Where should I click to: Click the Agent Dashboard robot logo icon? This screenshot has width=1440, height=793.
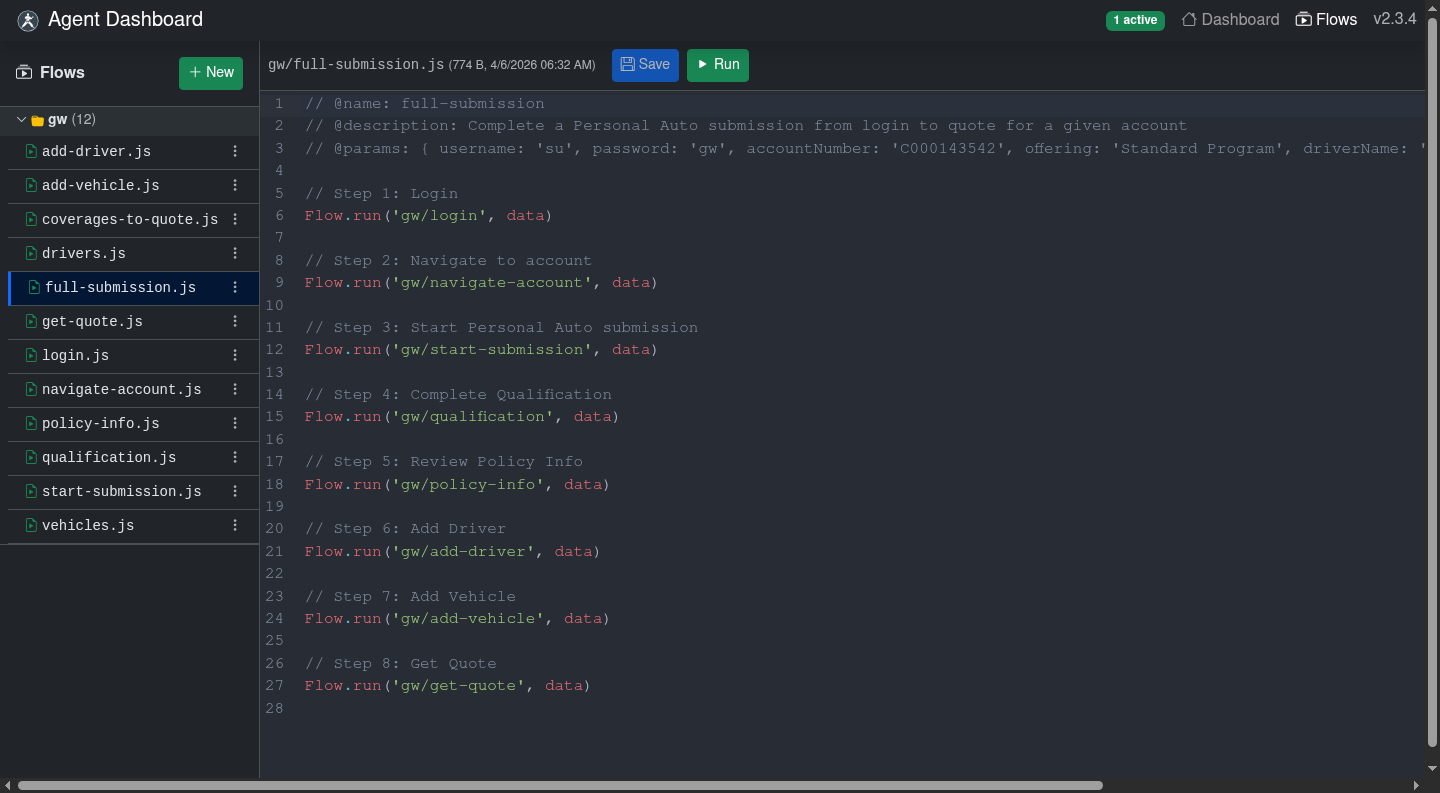28,20
